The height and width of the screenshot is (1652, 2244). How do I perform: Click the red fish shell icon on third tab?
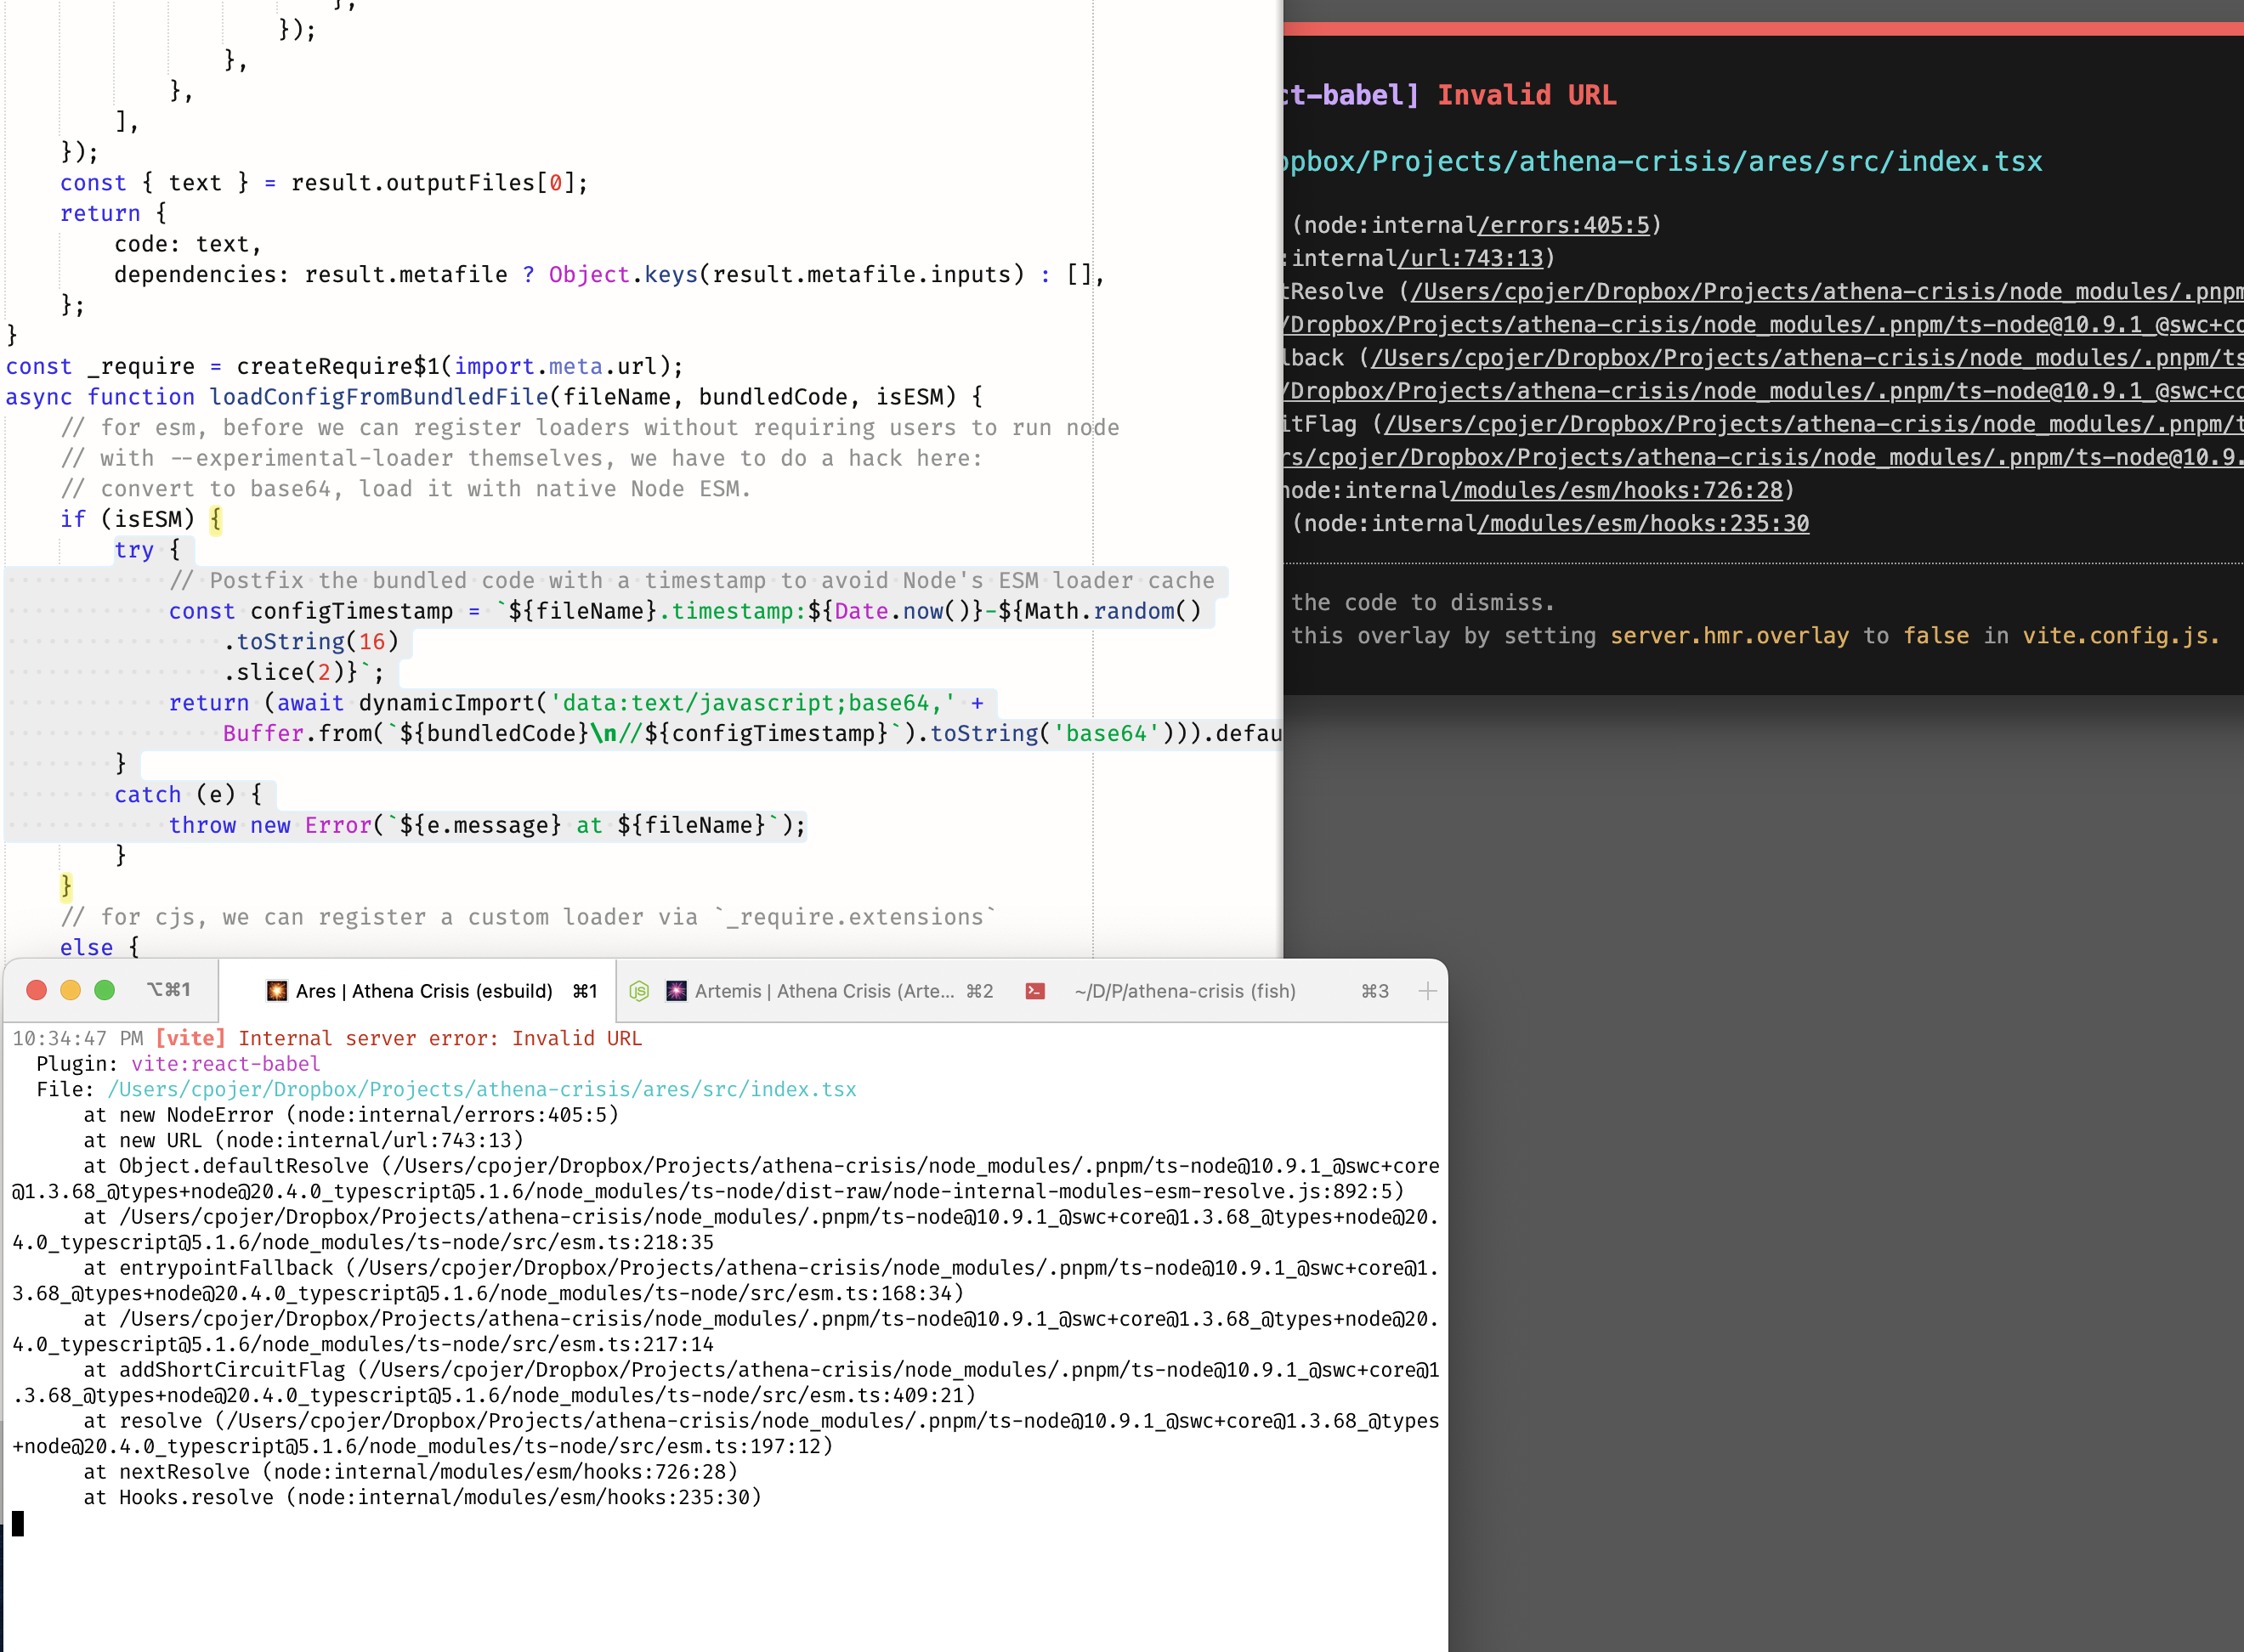click(1036, 991)
